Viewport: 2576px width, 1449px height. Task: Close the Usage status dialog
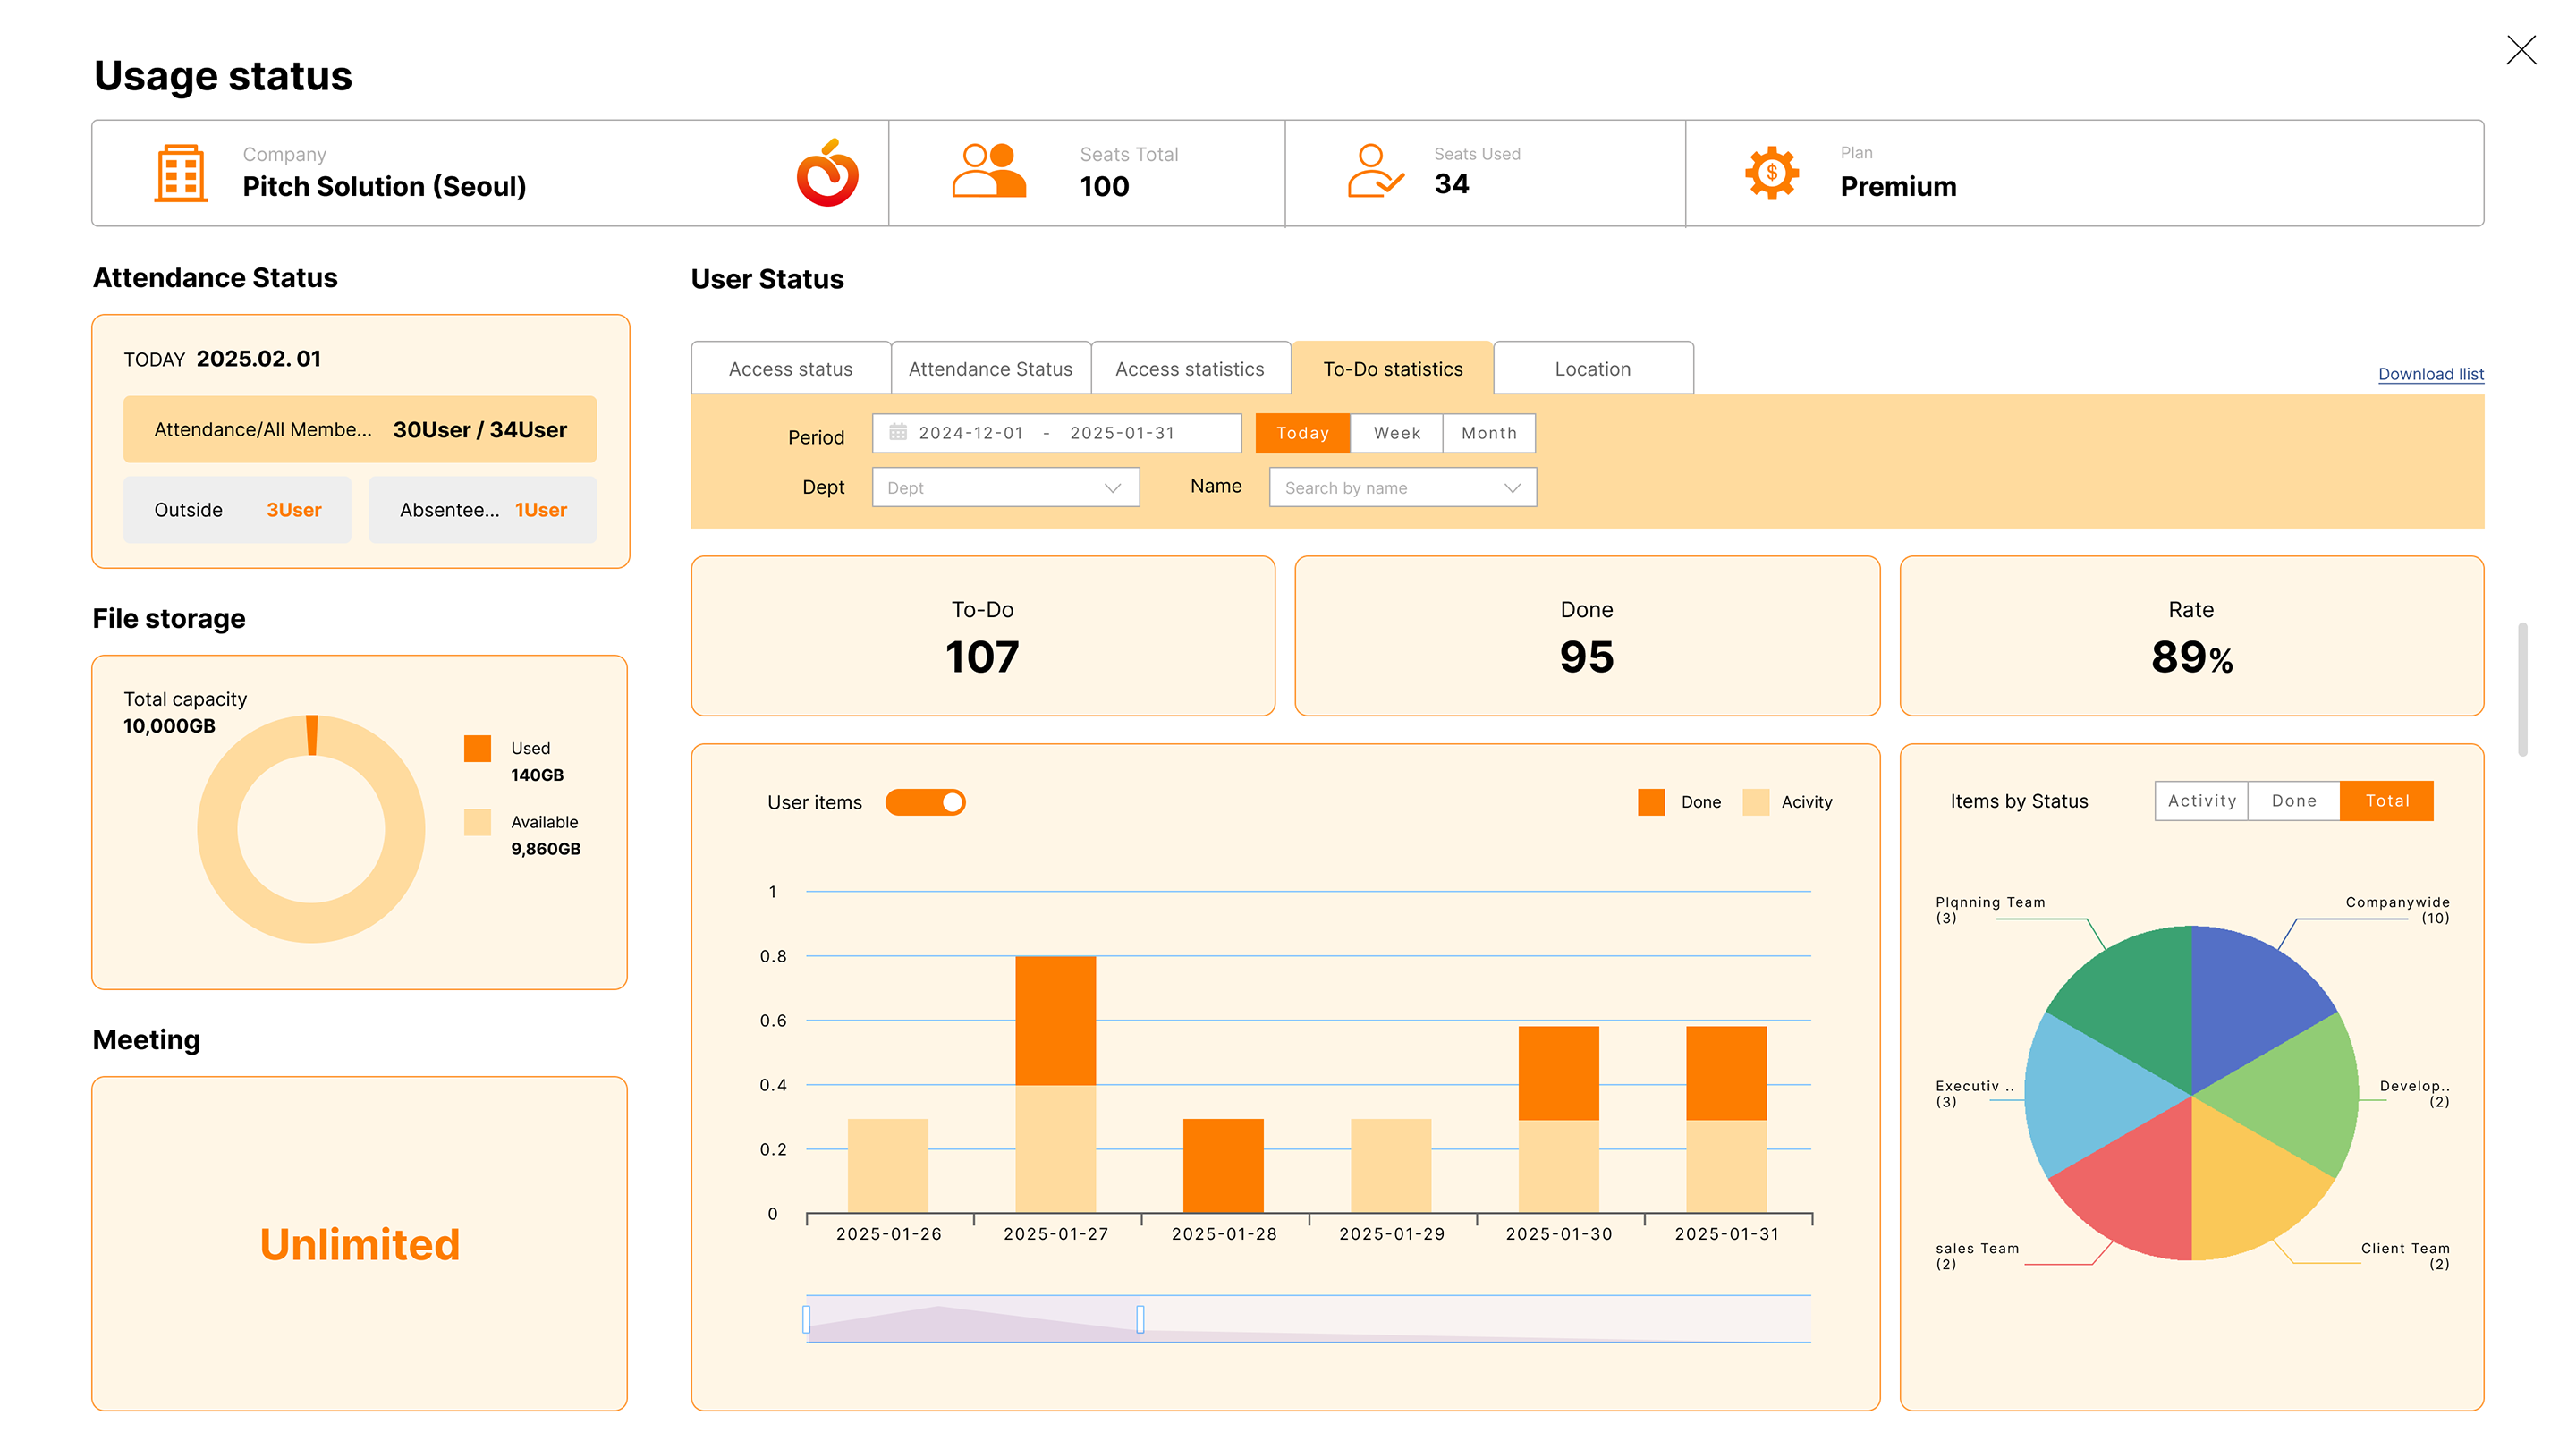pos(2521,49)
